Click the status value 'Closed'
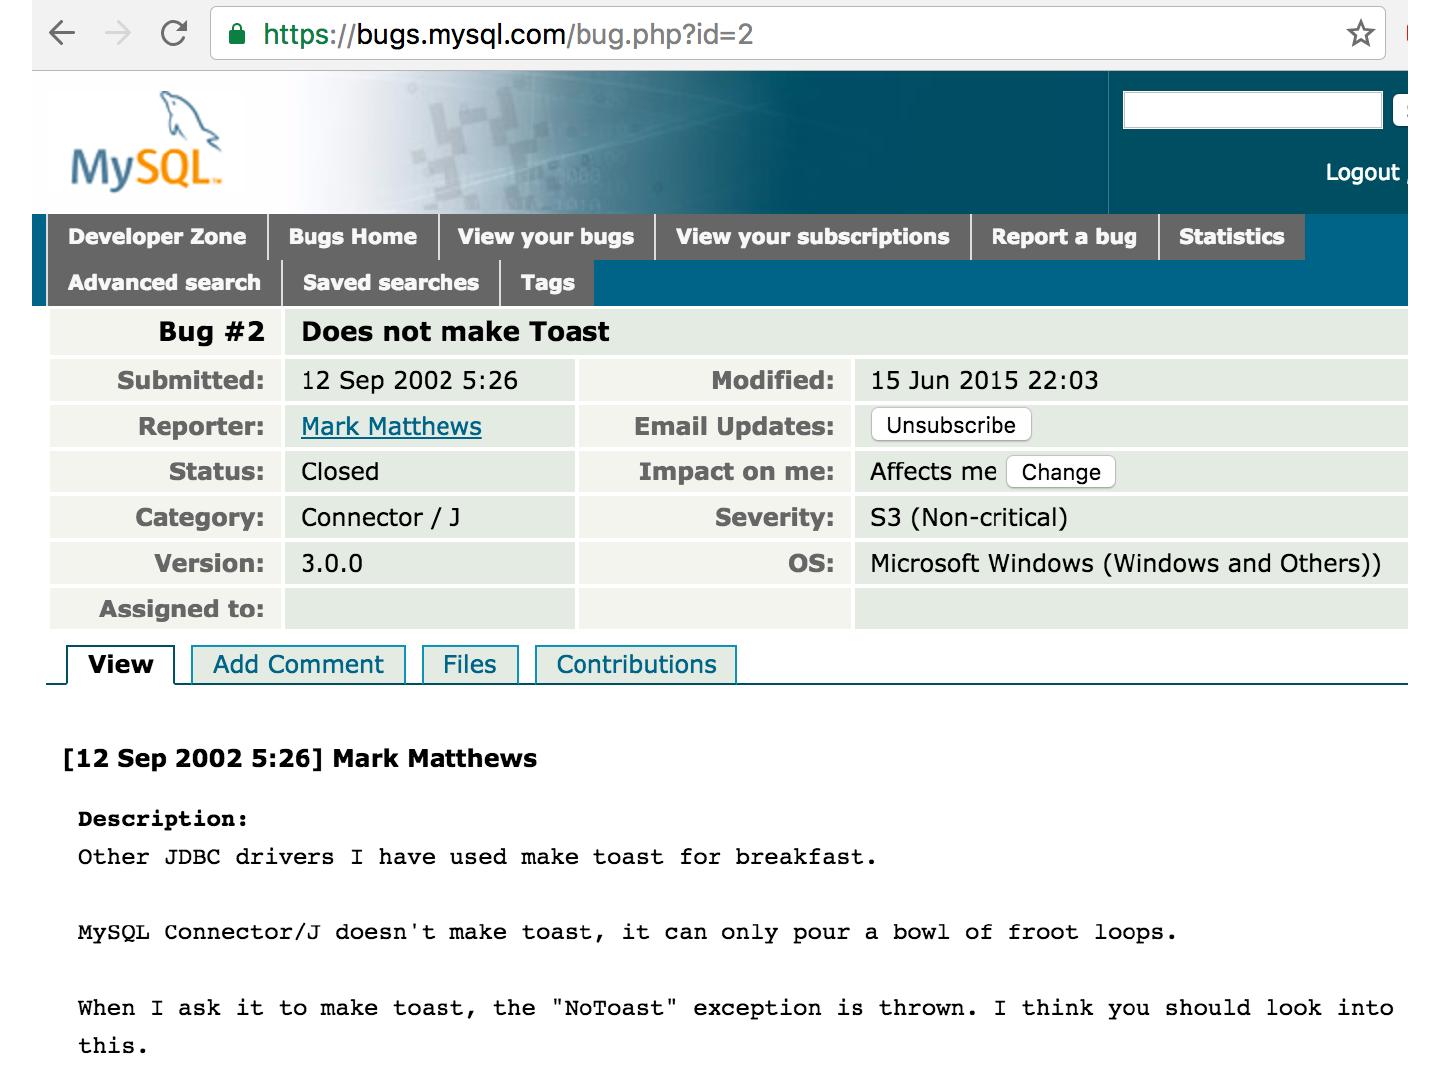This screenshot has height=1080, width=1440. 340,472
